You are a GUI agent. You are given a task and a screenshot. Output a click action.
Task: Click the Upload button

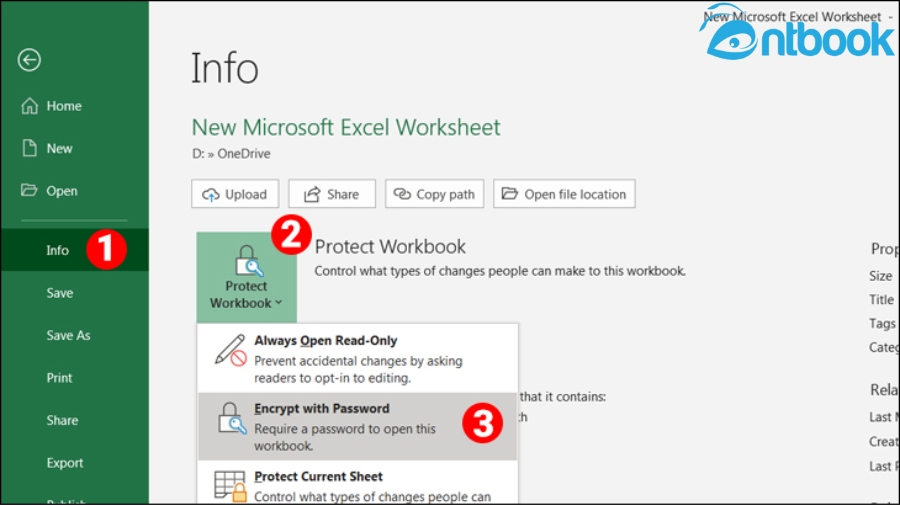click(x=235, y=194)
